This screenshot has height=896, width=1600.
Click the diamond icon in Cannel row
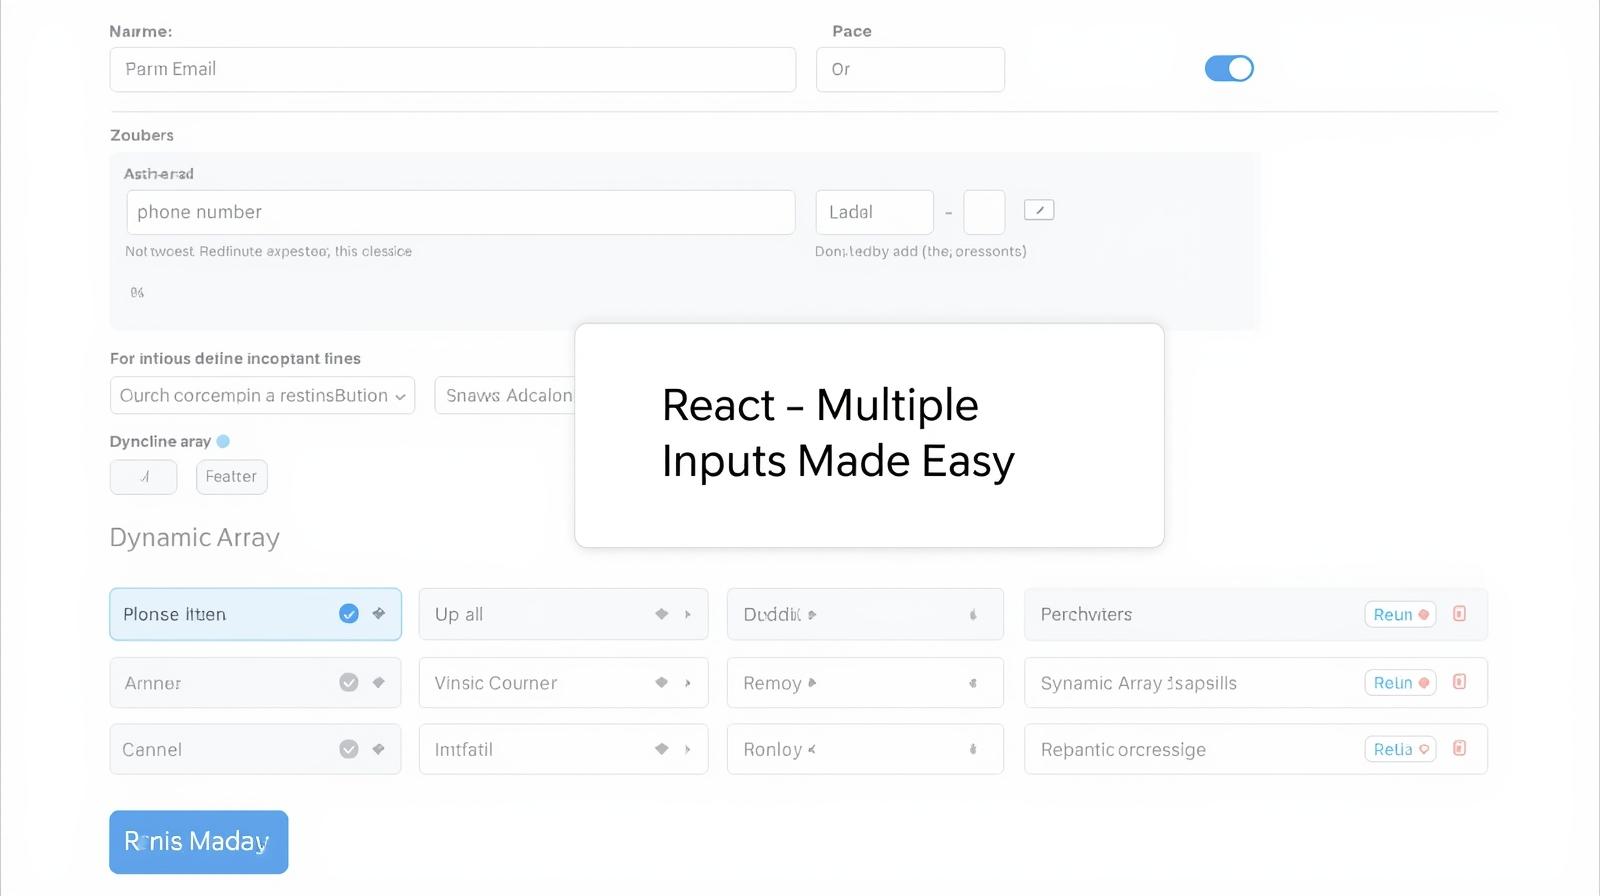click(x=379, y=749)
